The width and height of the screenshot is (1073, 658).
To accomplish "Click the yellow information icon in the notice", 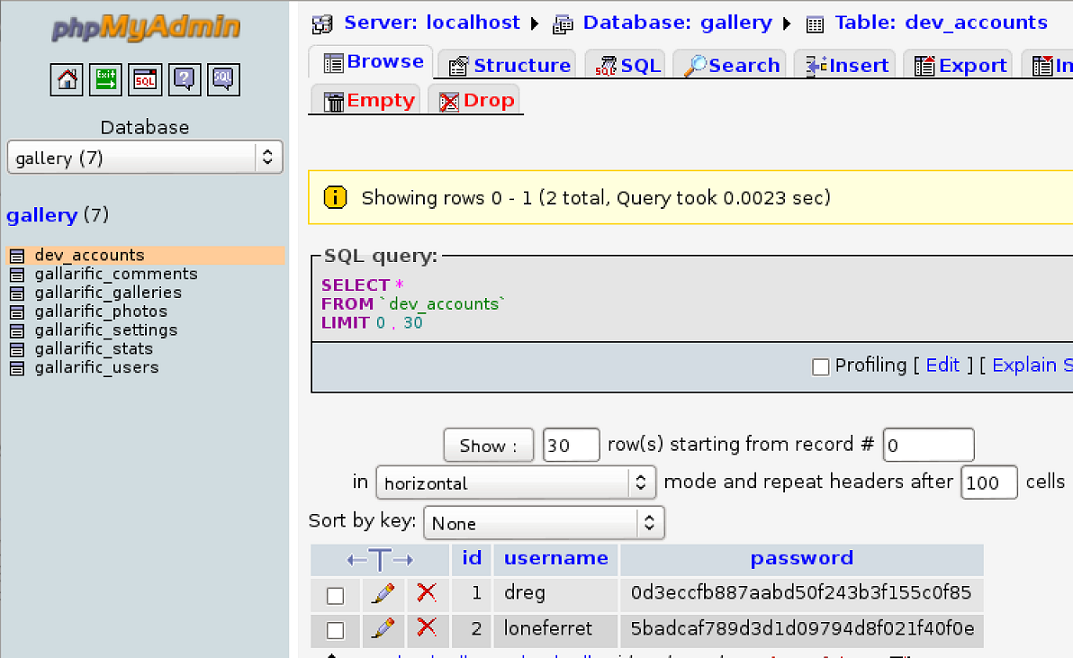I will (x=335, y=198).
